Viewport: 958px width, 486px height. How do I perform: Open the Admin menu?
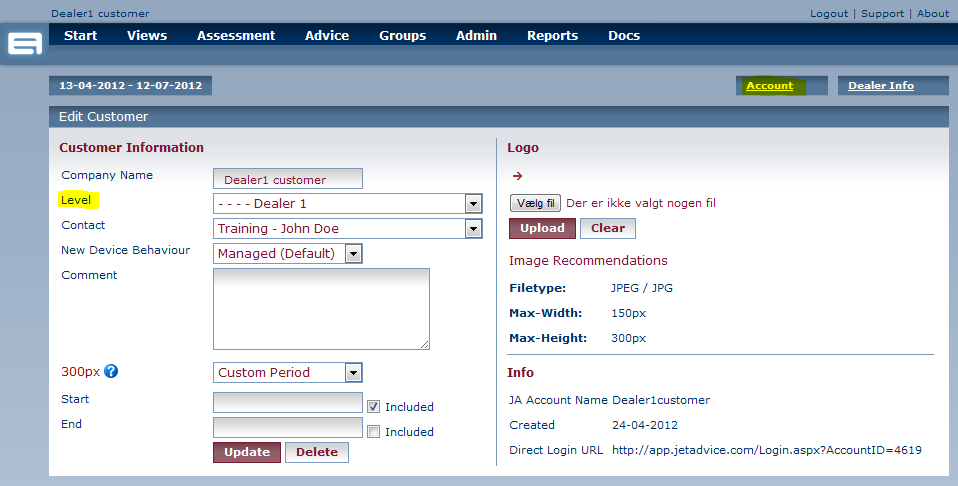point(476,36)
